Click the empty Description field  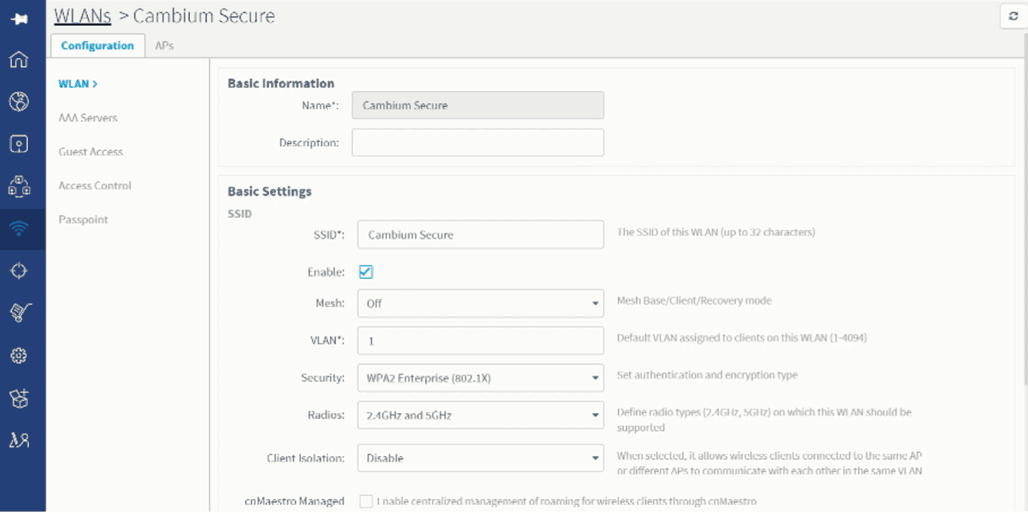coord(478,142)
